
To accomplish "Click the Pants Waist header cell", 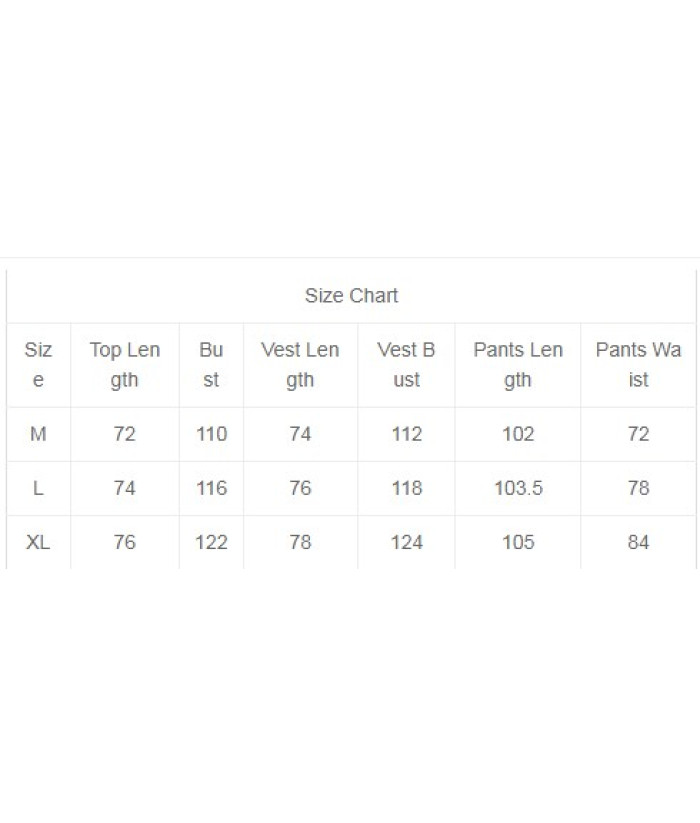I will pos(638,365).
